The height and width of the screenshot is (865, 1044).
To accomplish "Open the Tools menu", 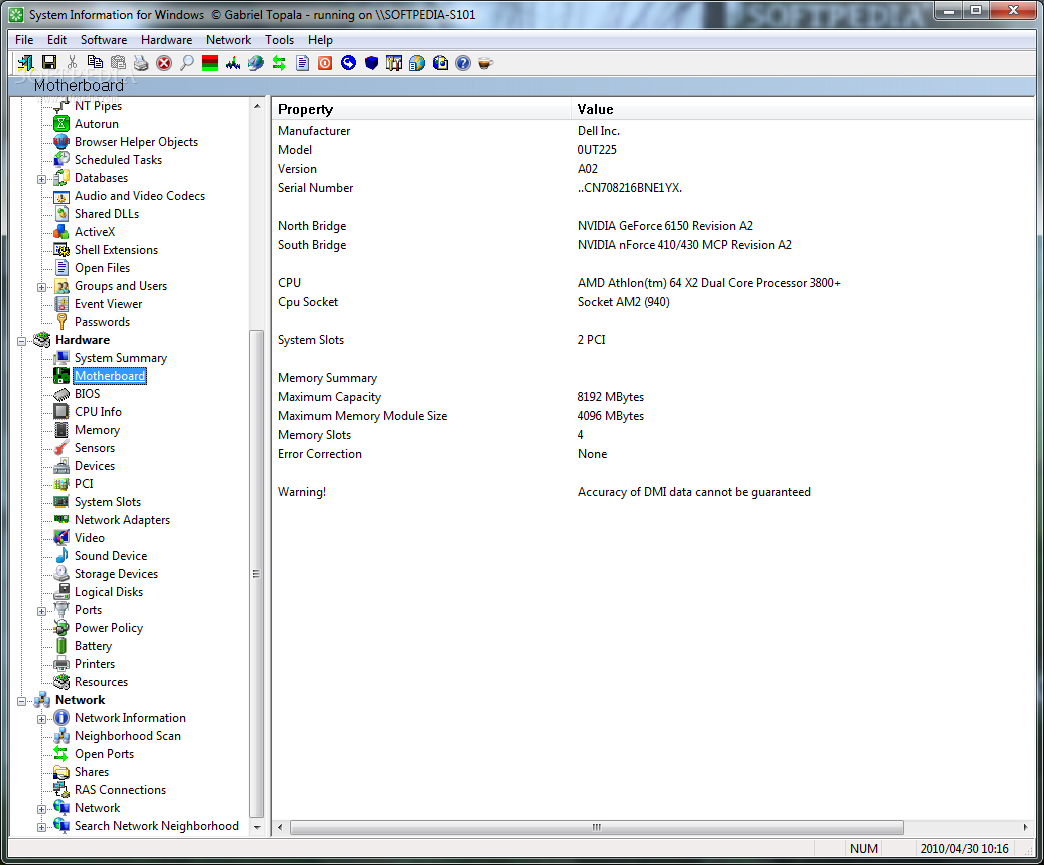I will click(x=280, y=40).
